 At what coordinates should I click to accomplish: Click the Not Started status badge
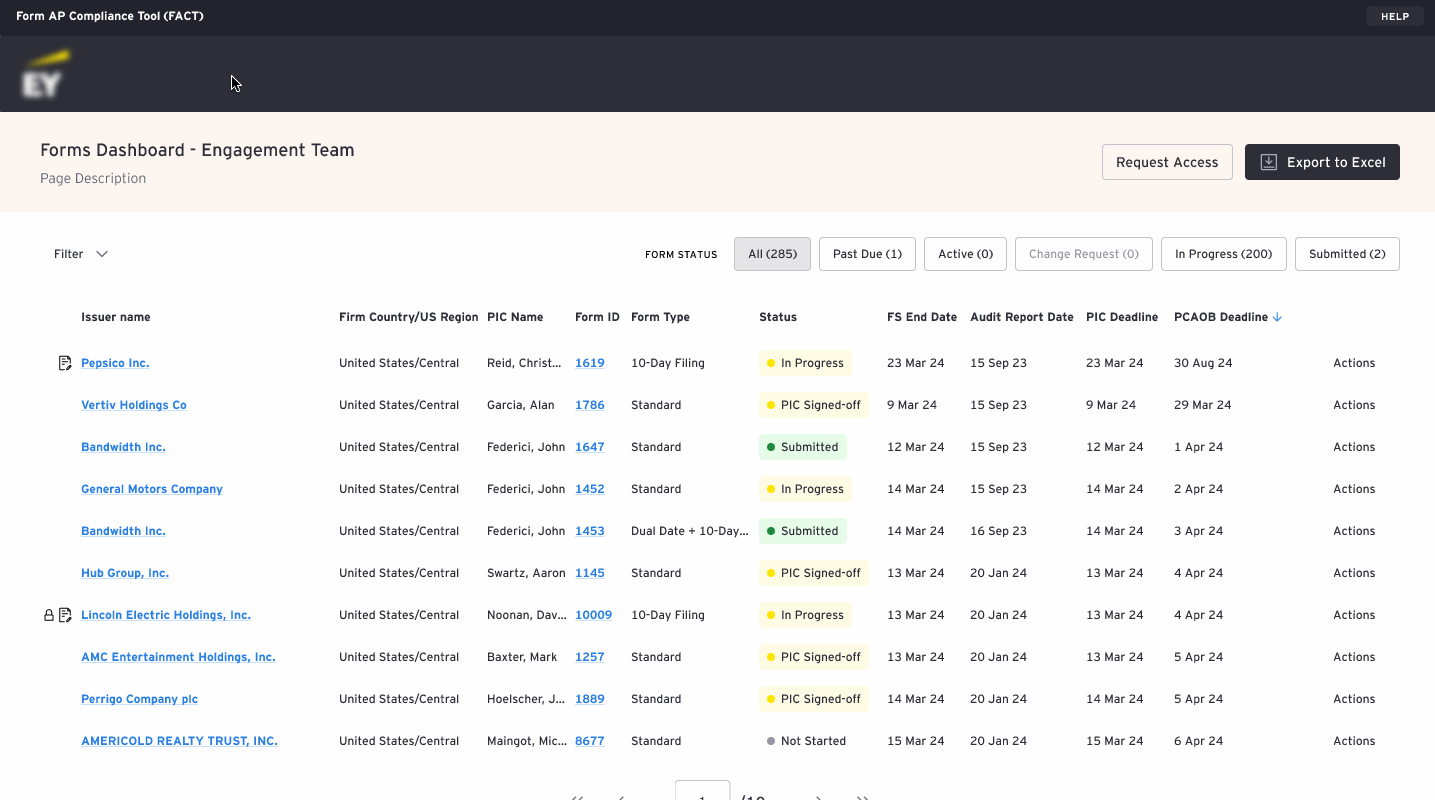pos(806,741)
